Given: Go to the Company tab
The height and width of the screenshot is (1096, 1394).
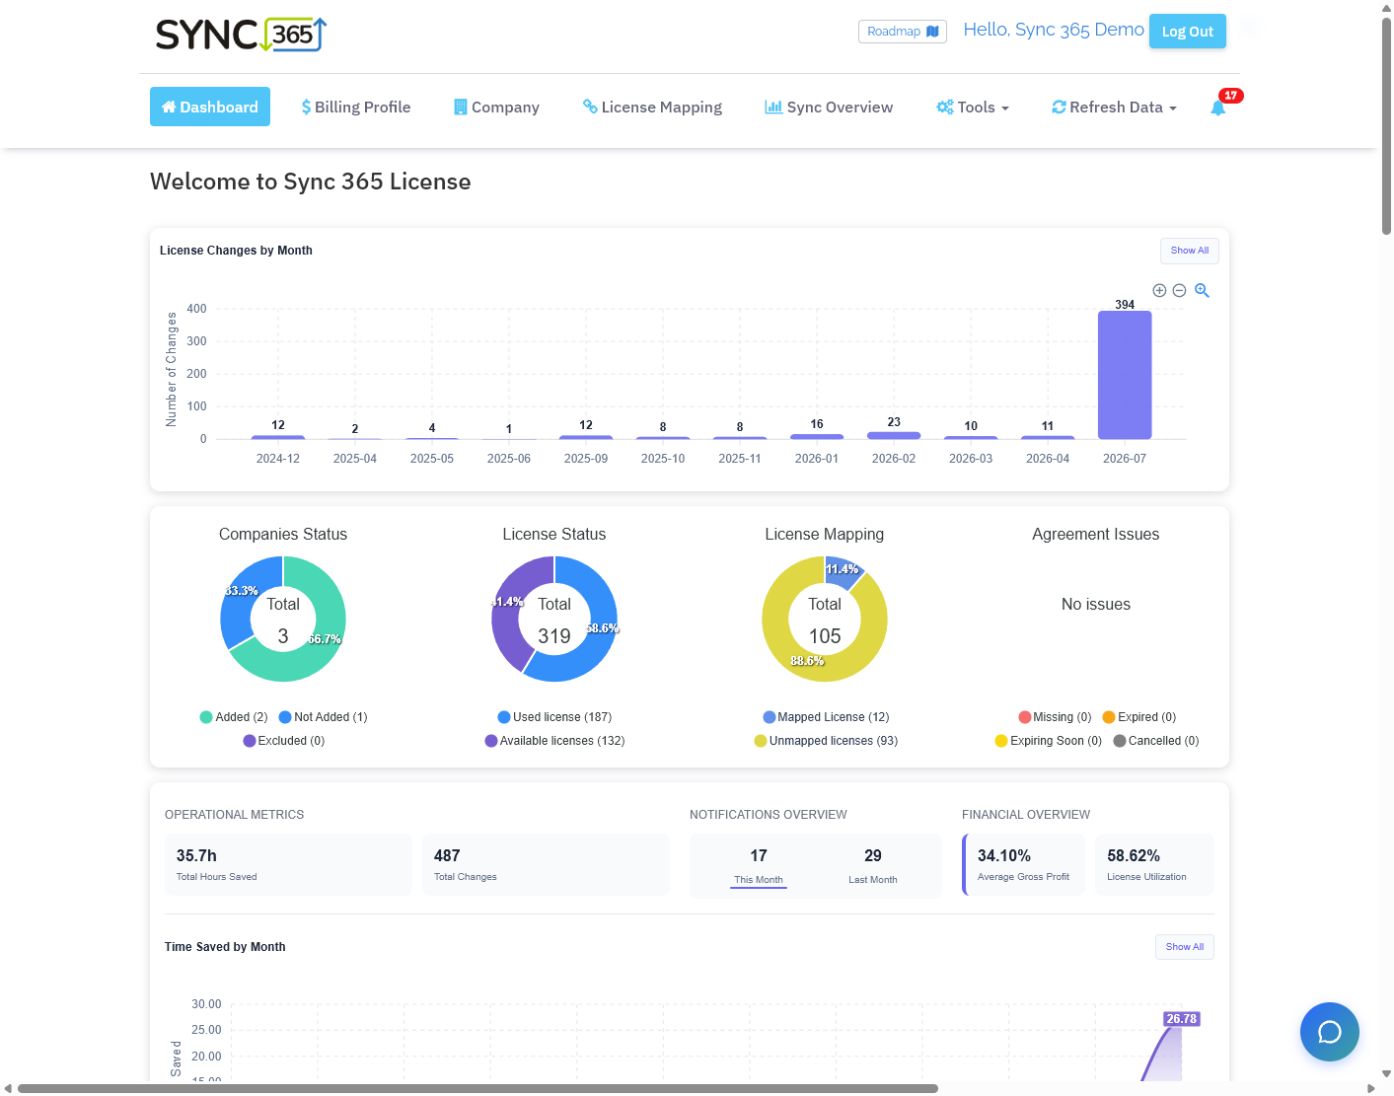Looking at the screenshot, I should pos(496,107).
